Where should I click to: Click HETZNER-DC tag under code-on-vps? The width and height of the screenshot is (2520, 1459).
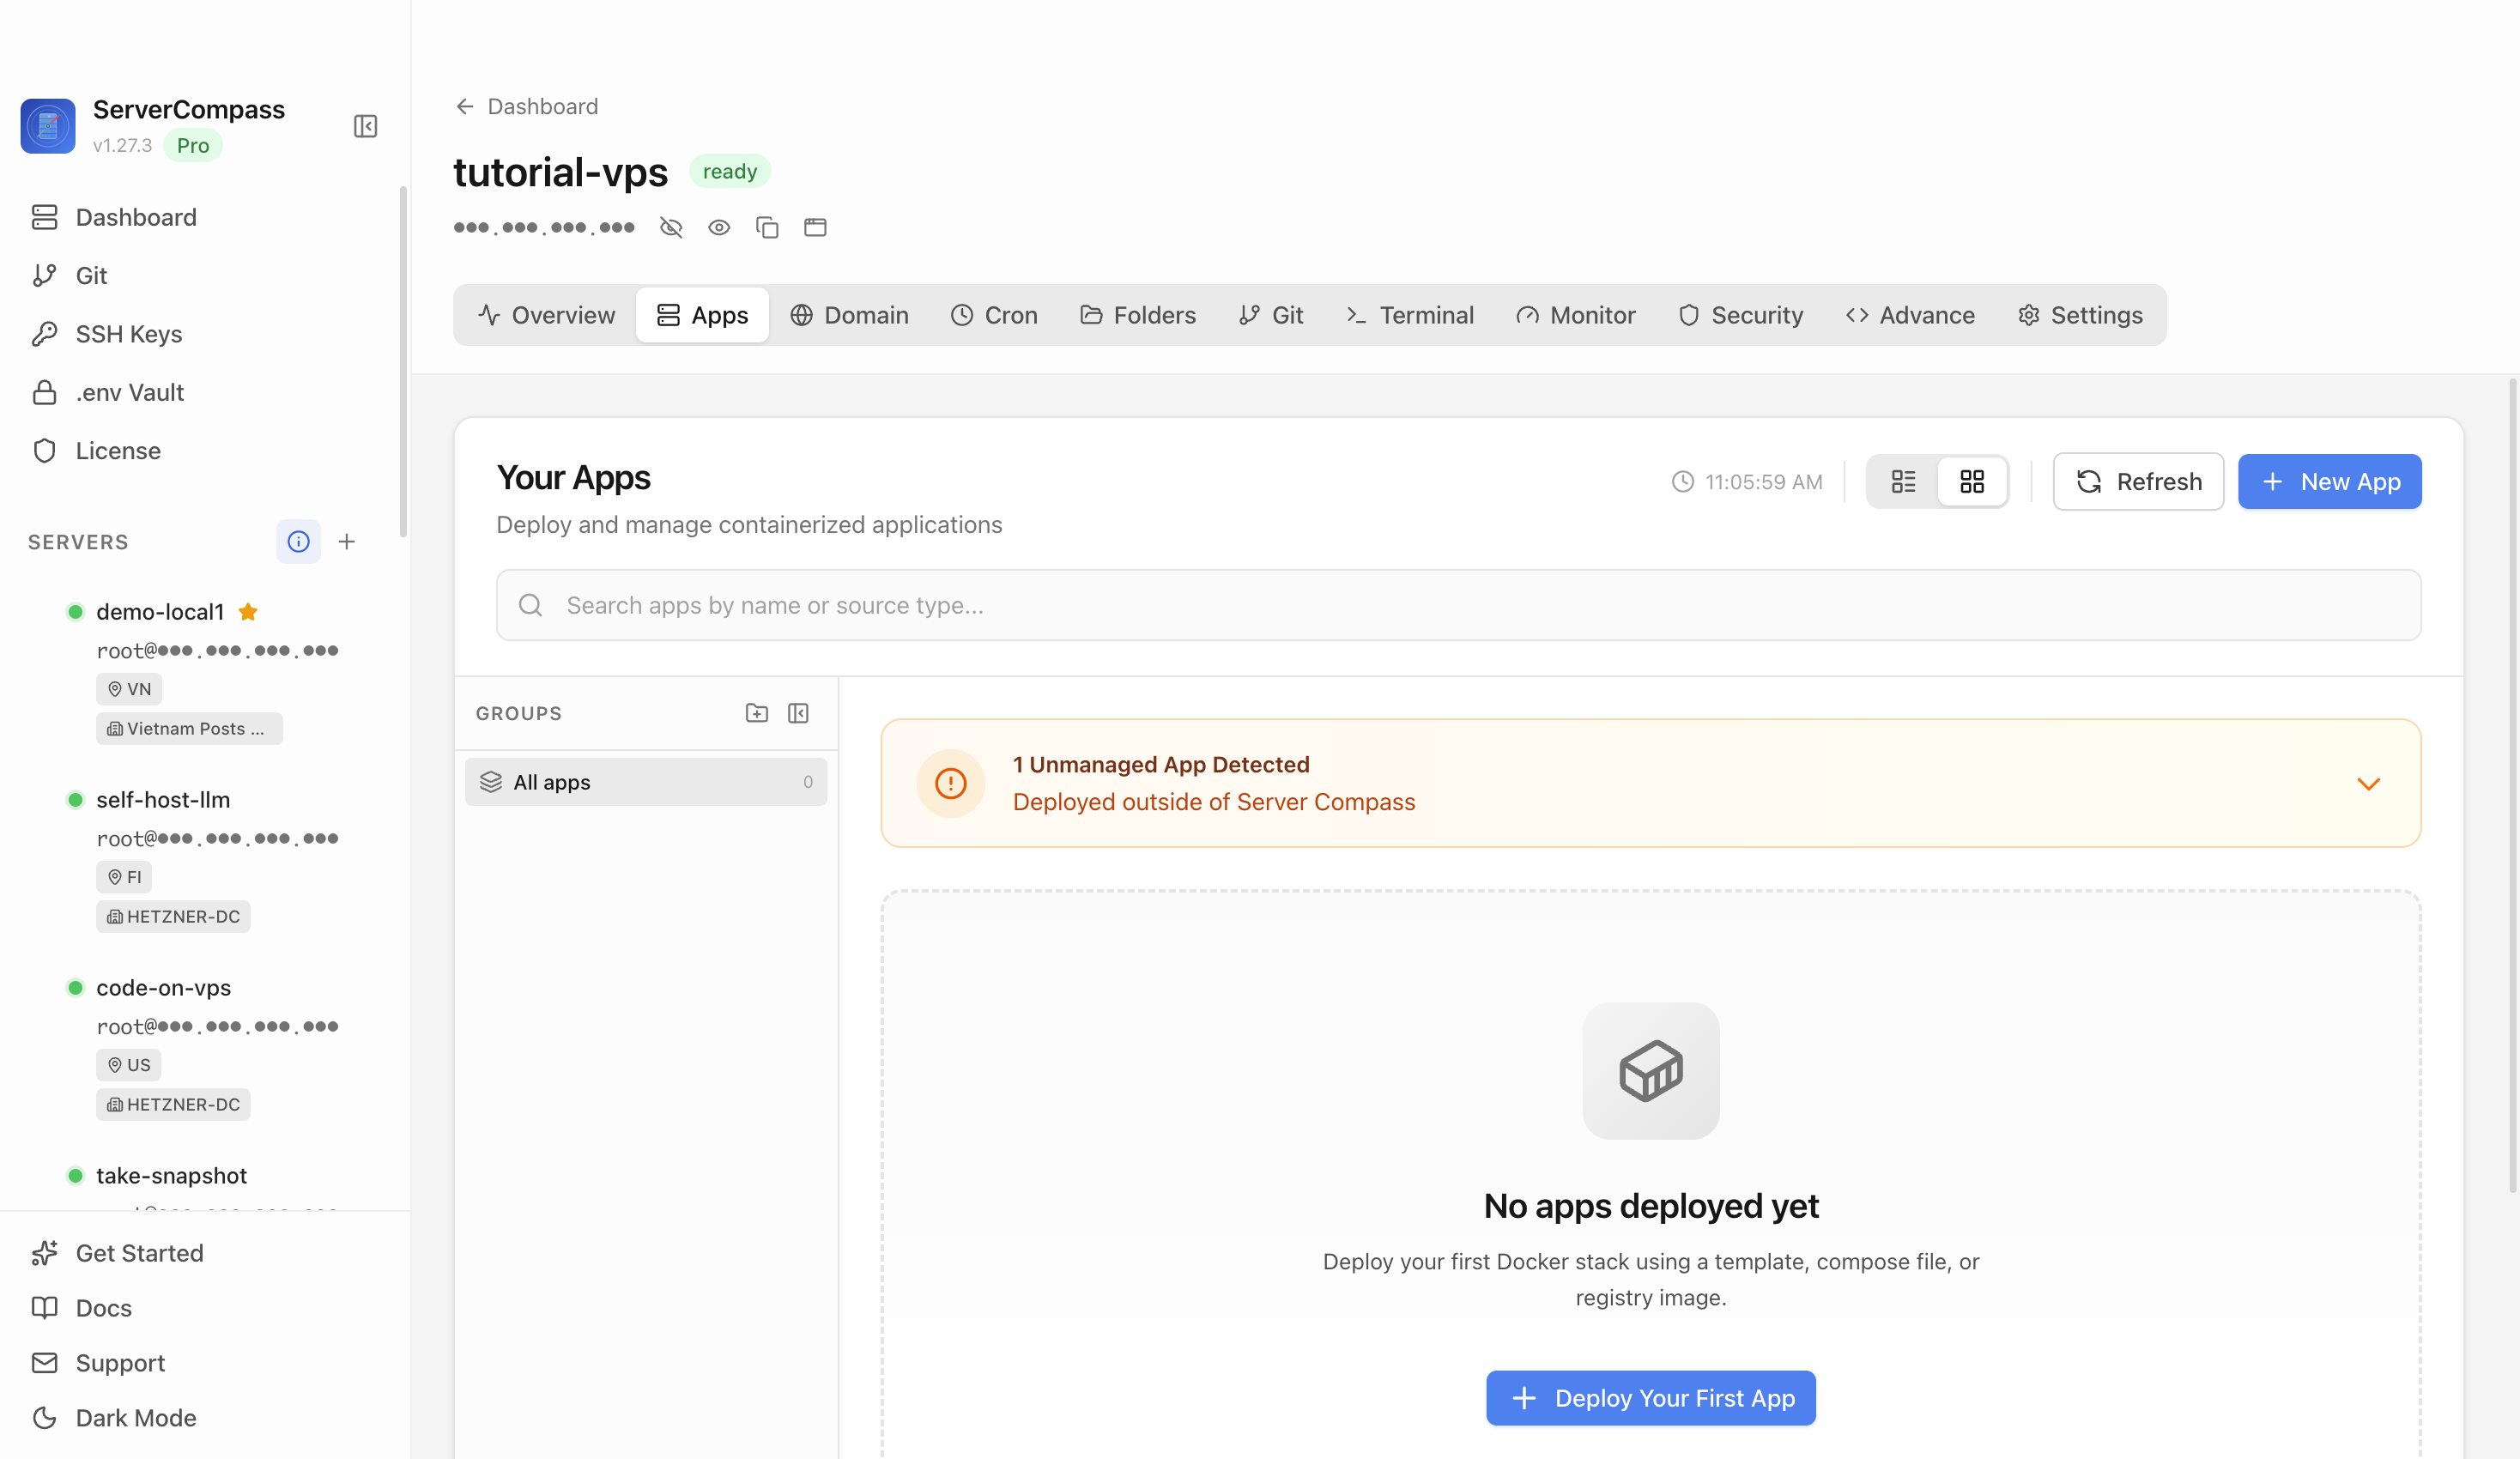click(173, 1105)
